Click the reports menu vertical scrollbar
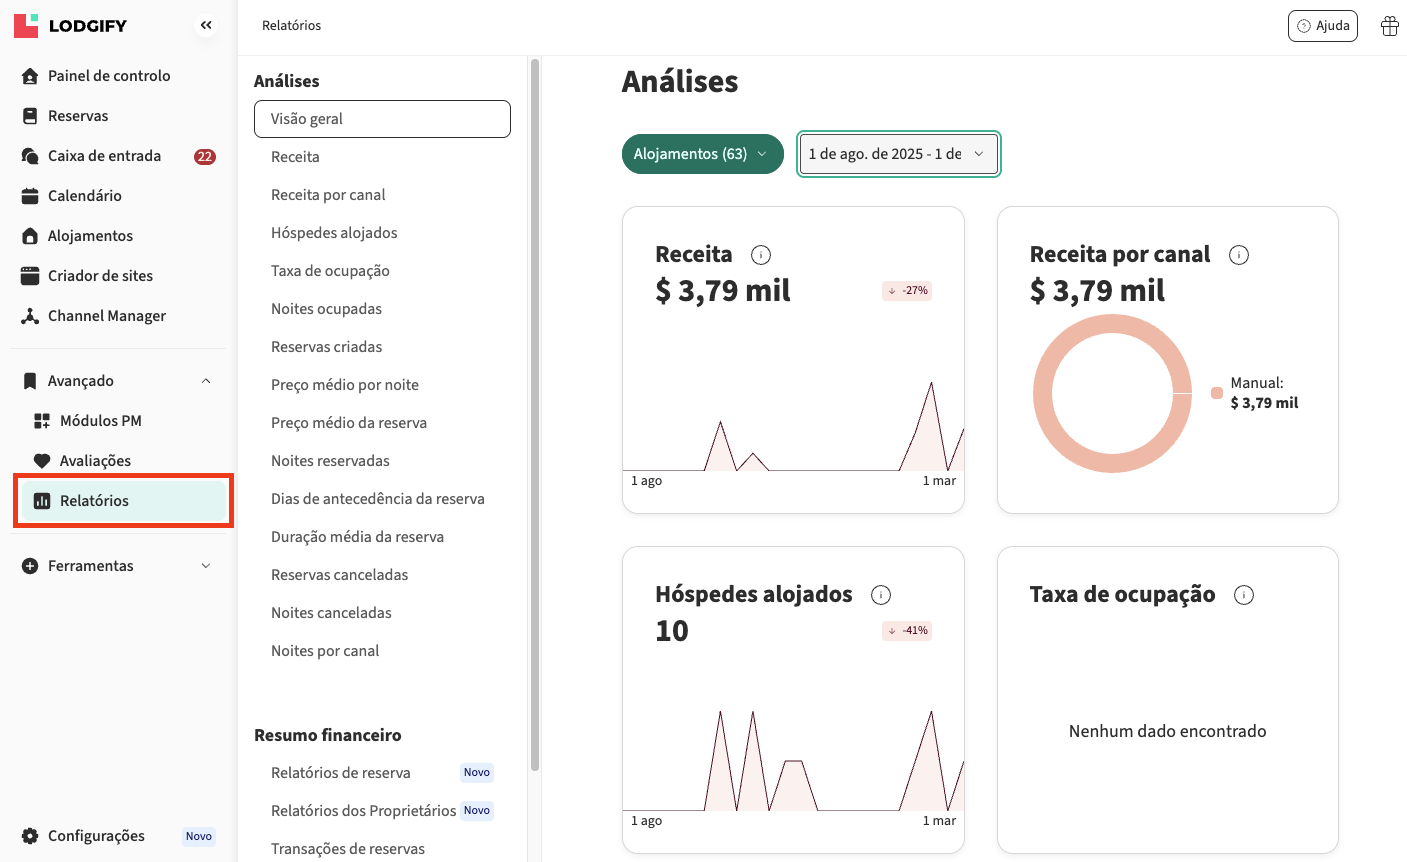 coord(535,400)
